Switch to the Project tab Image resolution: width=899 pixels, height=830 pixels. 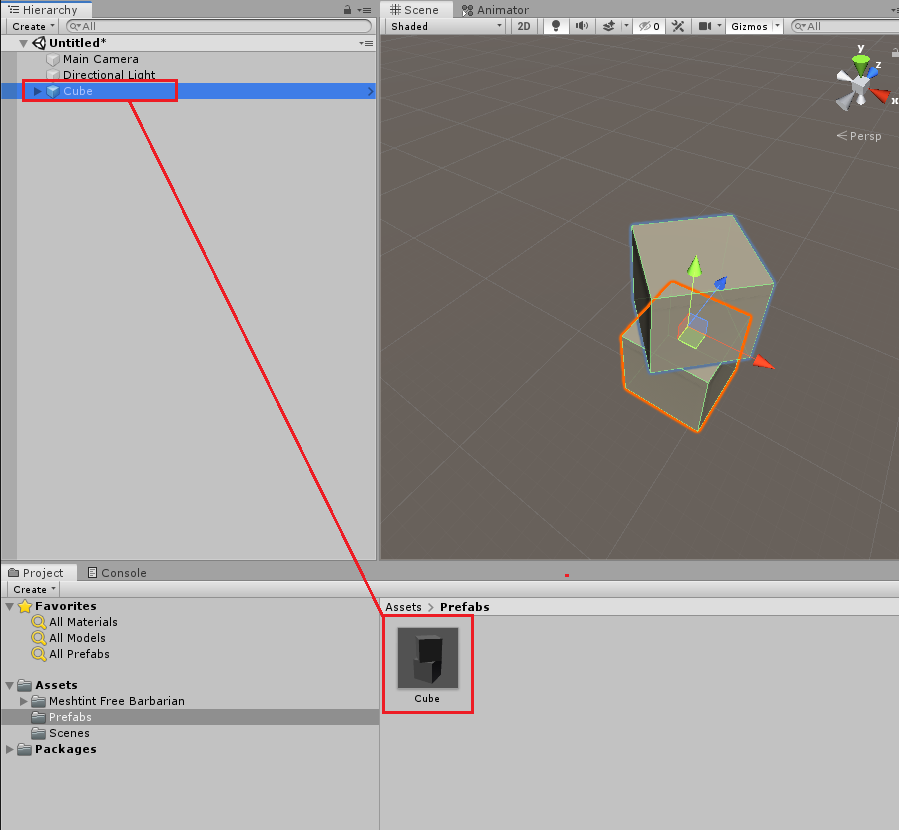[x=37, y=573]
